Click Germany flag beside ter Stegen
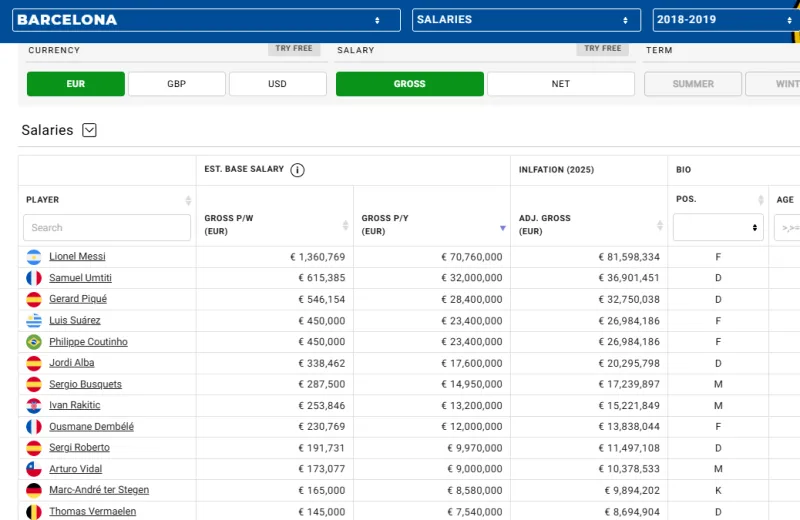This screenshot has height=520, width=800. [34, 490]
